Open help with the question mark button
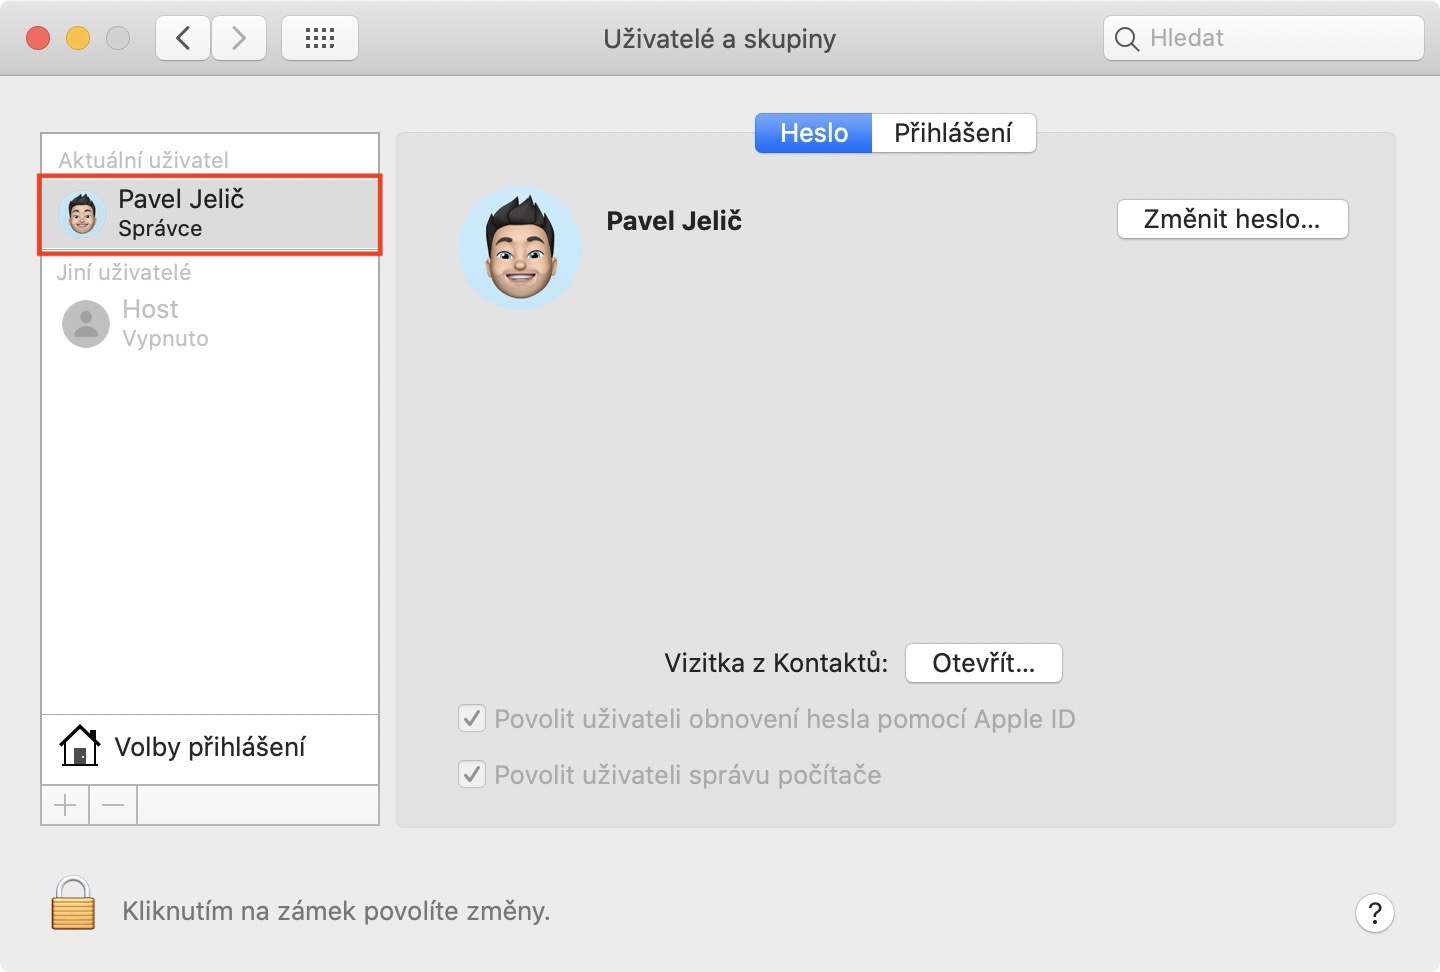Viewport: 1440px width, 972px height. pos(1374,912)
